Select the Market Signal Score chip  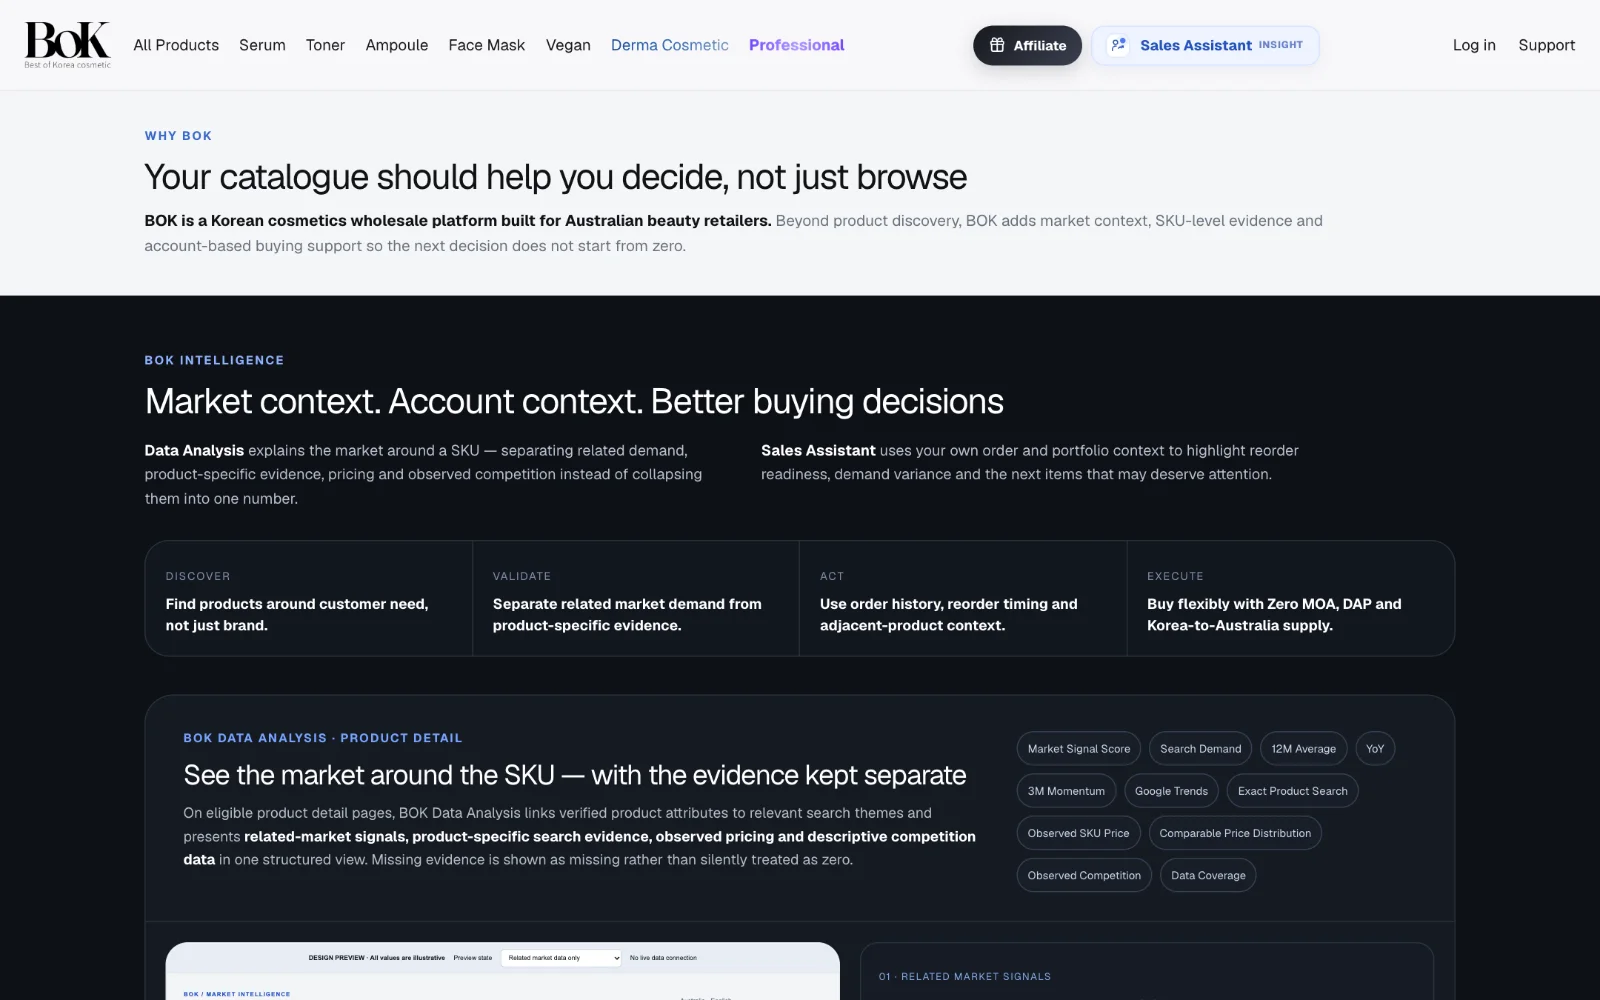(1079, 749)
